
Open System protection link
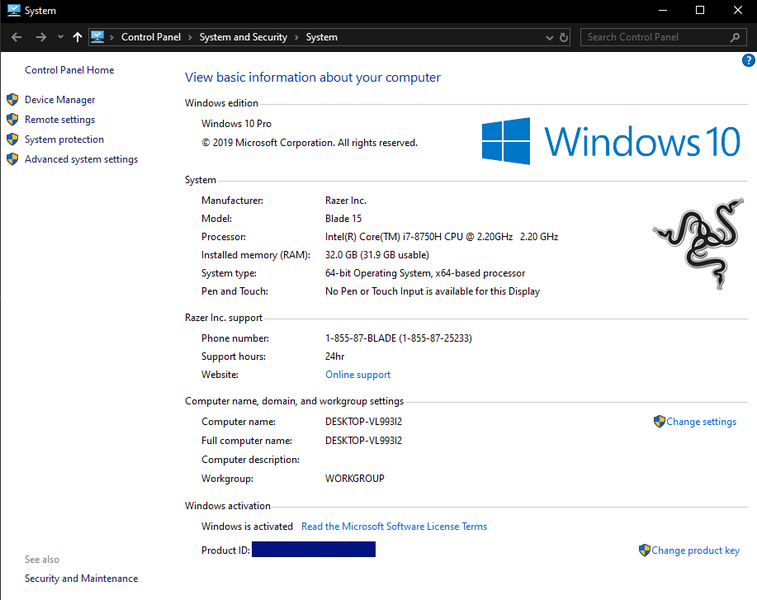[x=64, y=139]
